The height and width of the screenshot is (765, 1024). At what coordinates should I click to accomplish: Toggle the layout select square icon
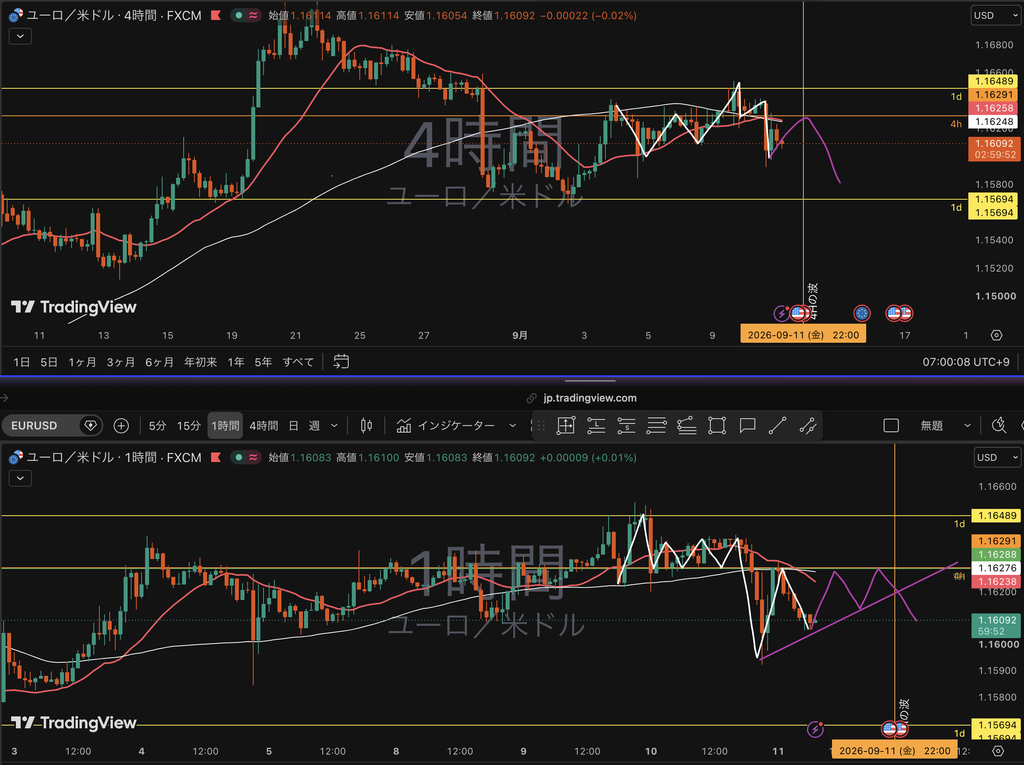891,426
